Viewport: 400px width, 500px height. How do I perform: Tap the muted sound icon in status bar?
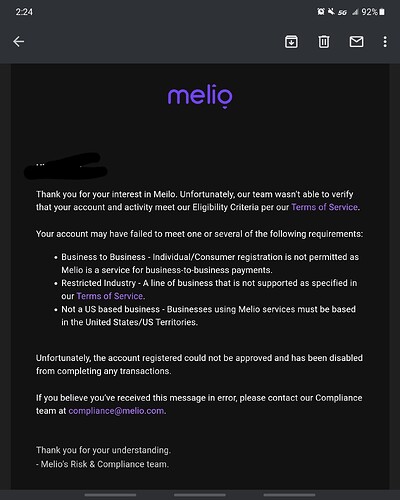click(331, 12)
